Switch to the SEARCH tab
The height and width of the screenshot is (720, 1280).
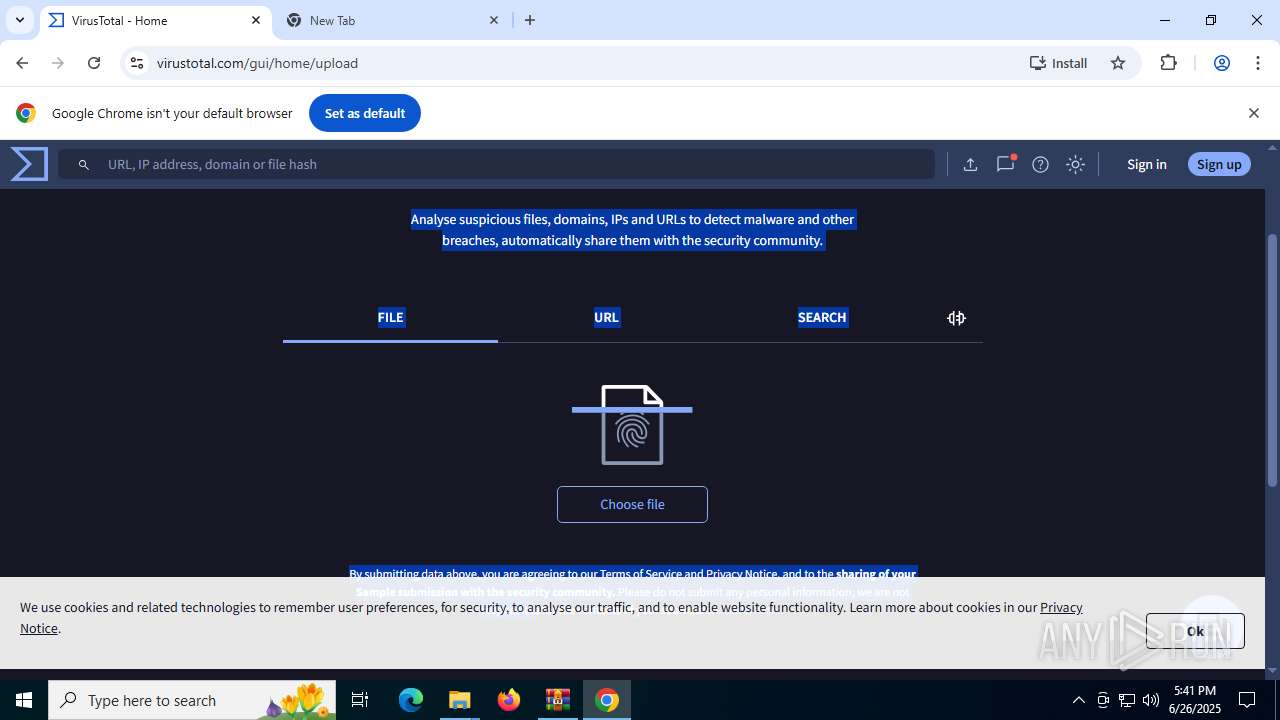click(822, 318)
